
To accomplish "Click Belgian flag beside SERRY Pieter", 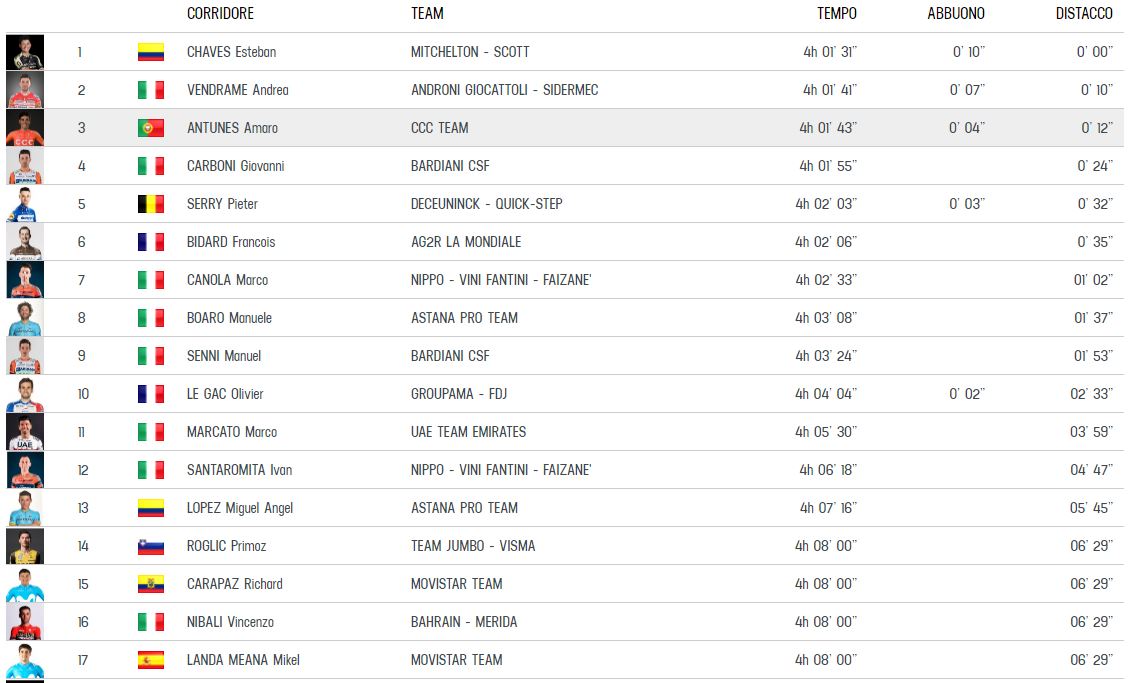I will (151, 204).
